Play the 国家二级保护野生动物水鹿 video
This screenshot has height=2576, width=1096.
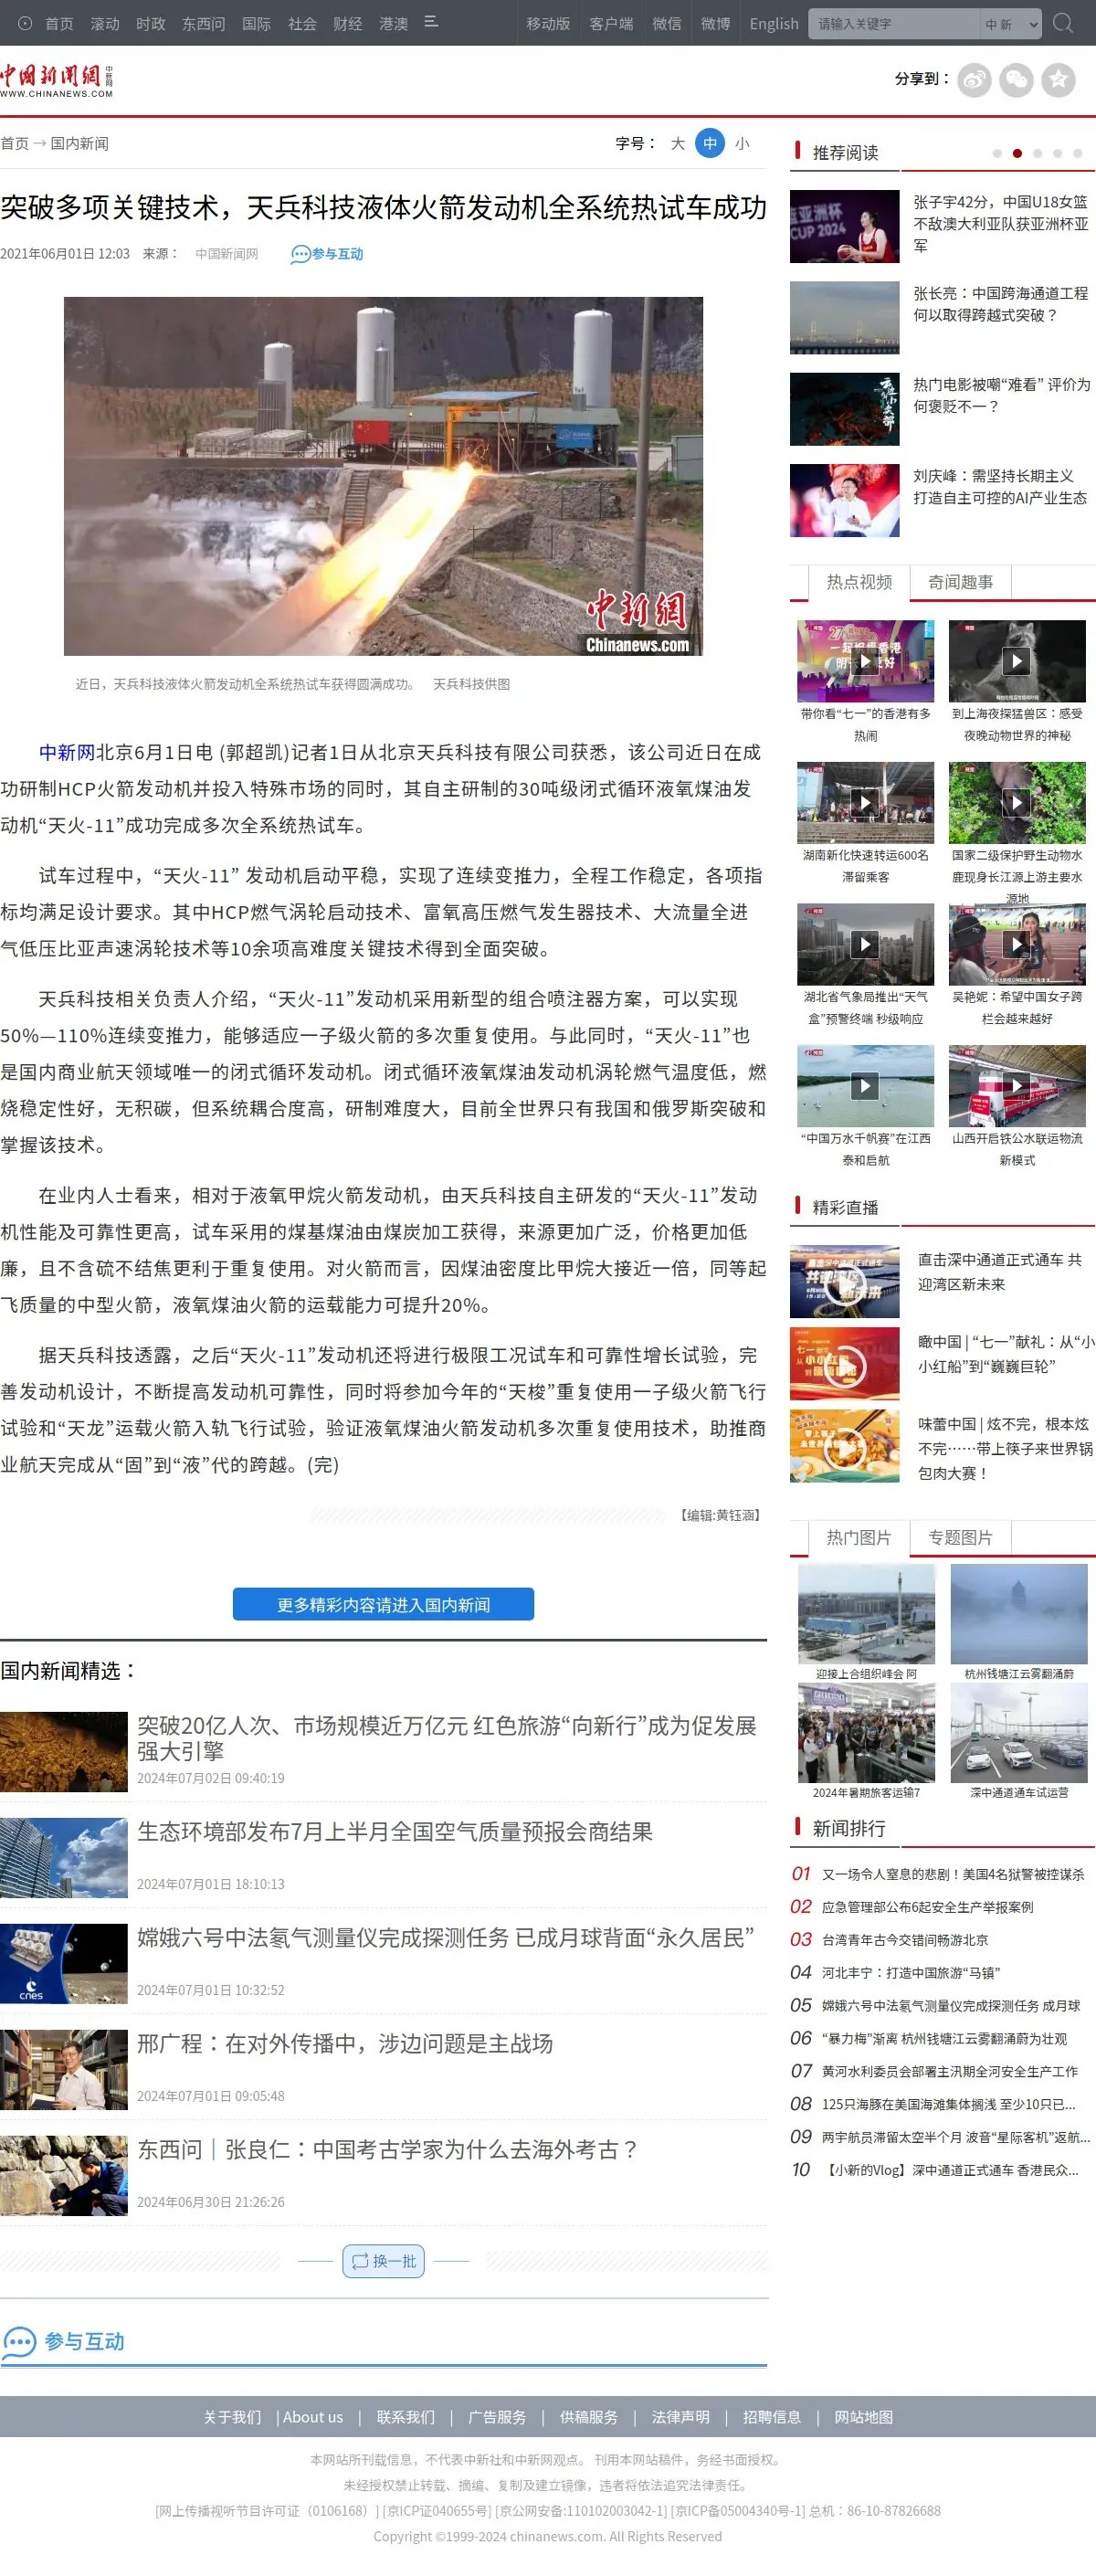coord(1017,803)
